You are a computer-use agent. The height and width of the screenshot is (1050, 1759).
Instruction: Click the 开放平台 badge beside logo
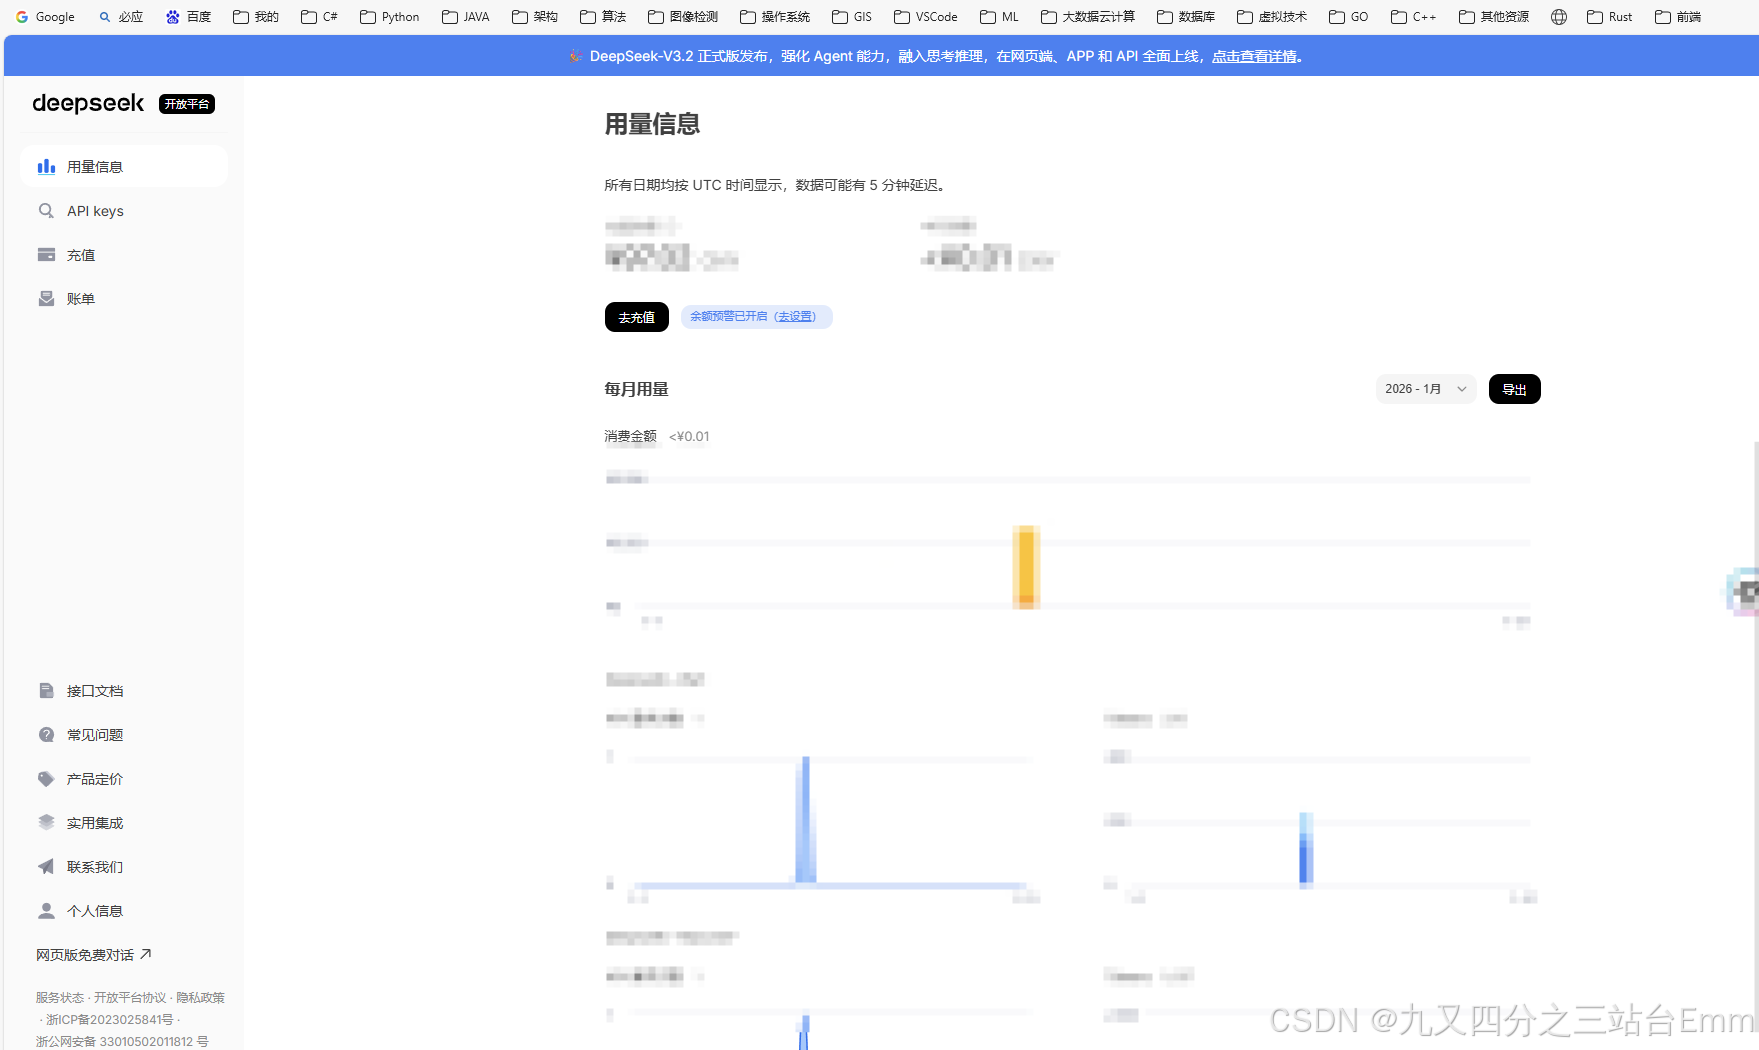[x=187, y=104]
